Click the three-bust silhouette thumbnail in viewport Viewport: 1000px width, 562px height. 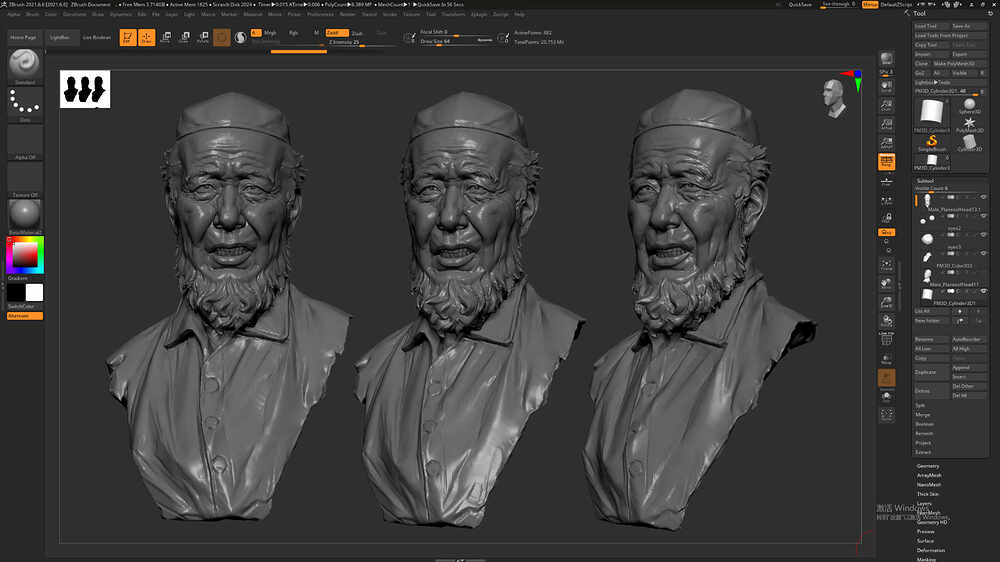(85, 89)
